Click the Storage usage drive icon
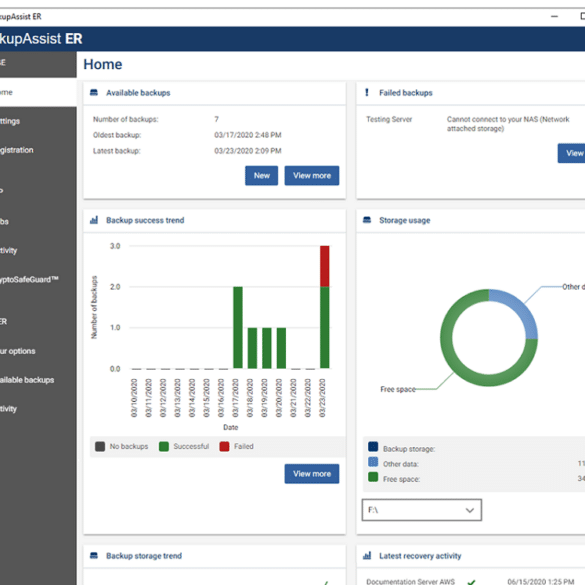 (x=367, y=220)
